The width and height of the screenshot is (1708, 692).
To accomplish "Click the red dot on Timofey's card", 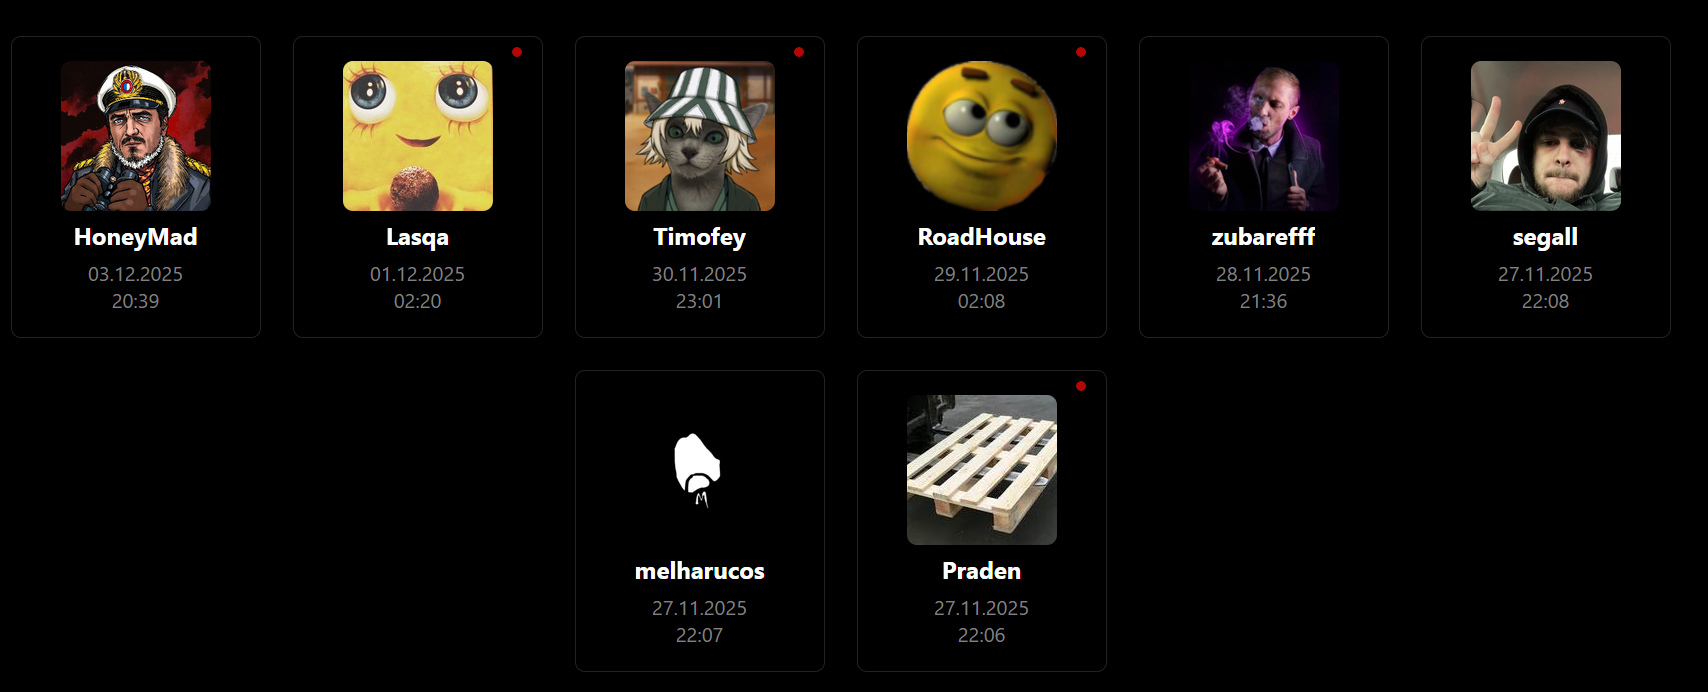I will coord(799,52).
